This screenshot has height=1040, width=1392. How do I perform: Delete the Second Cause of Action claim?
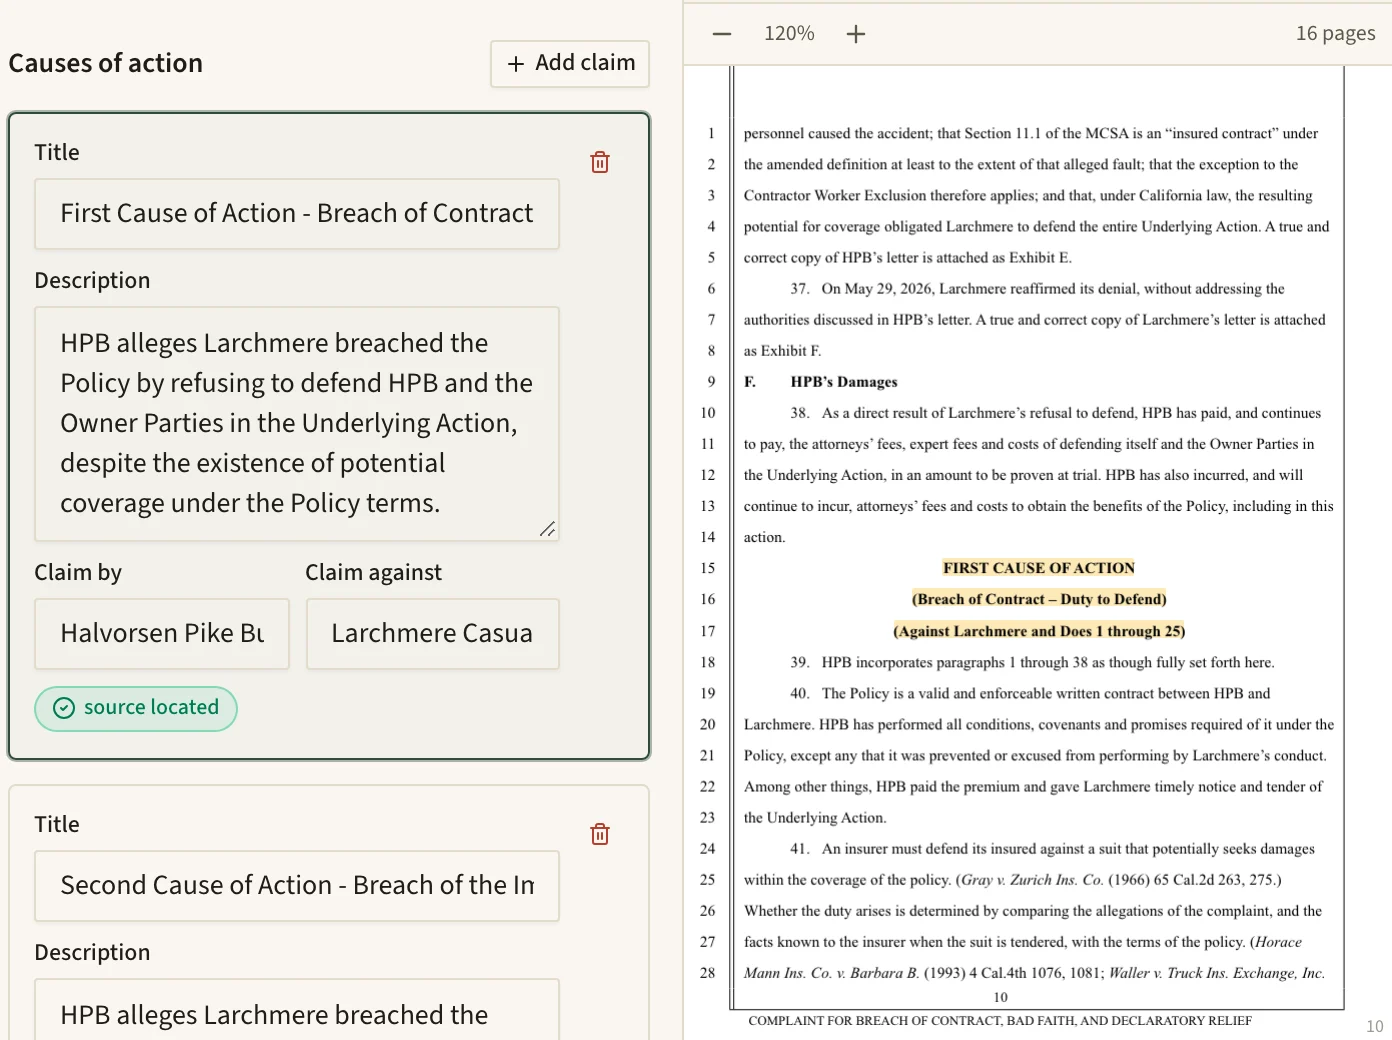point(600,834)
